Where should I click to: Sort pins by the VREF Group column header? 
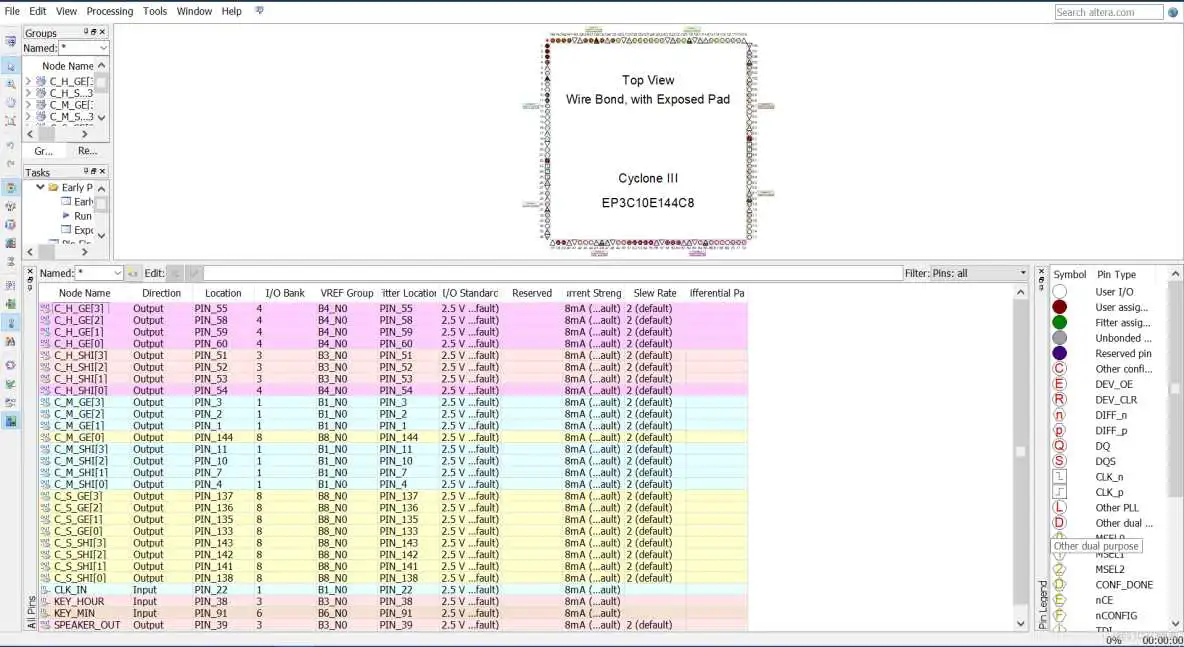pos(347,293)
